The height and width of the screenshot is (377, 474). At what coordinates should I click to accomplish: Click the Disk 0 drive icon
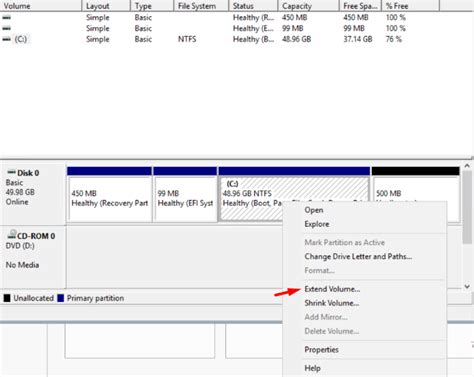click(11, 172)
